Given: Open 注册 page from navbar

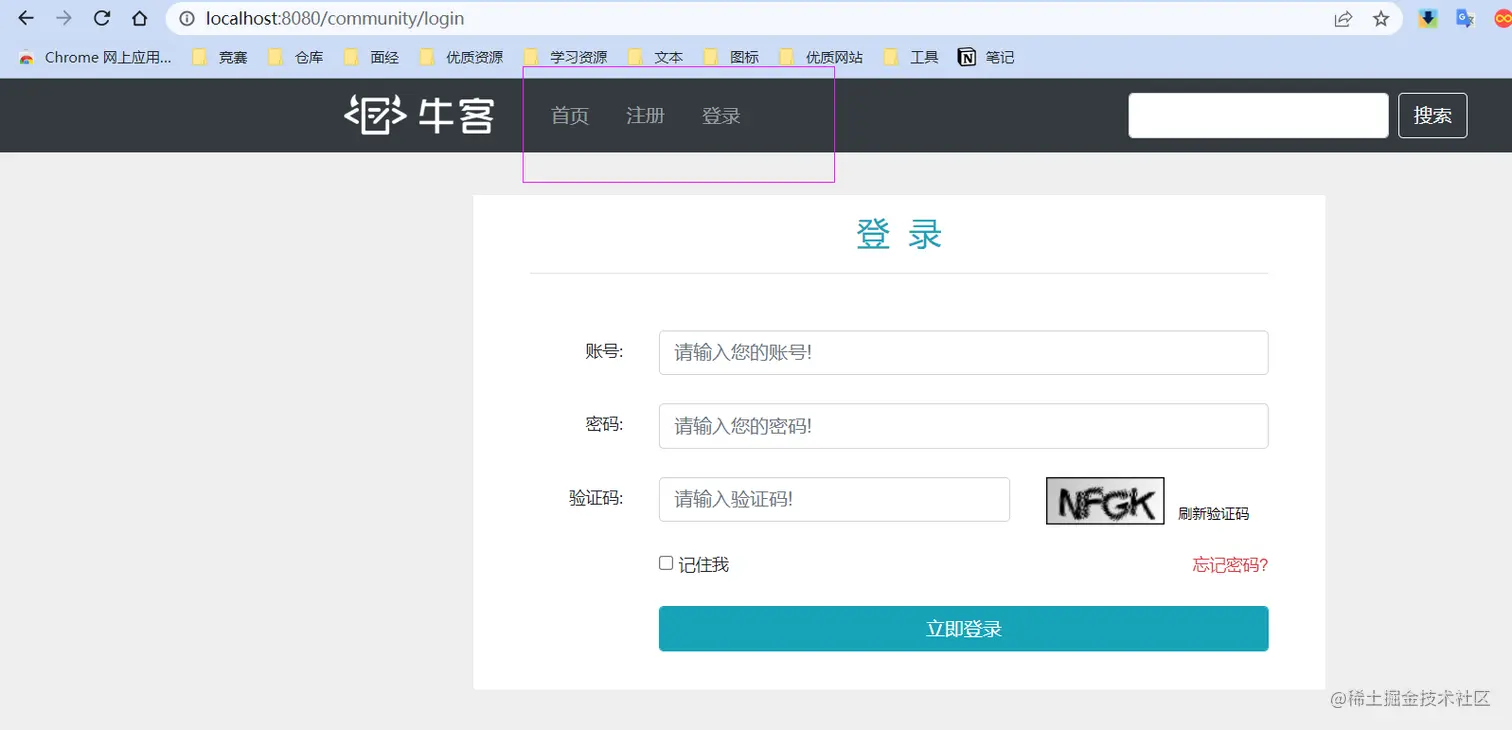Looking at the screenshot, I should pos(645,116).
